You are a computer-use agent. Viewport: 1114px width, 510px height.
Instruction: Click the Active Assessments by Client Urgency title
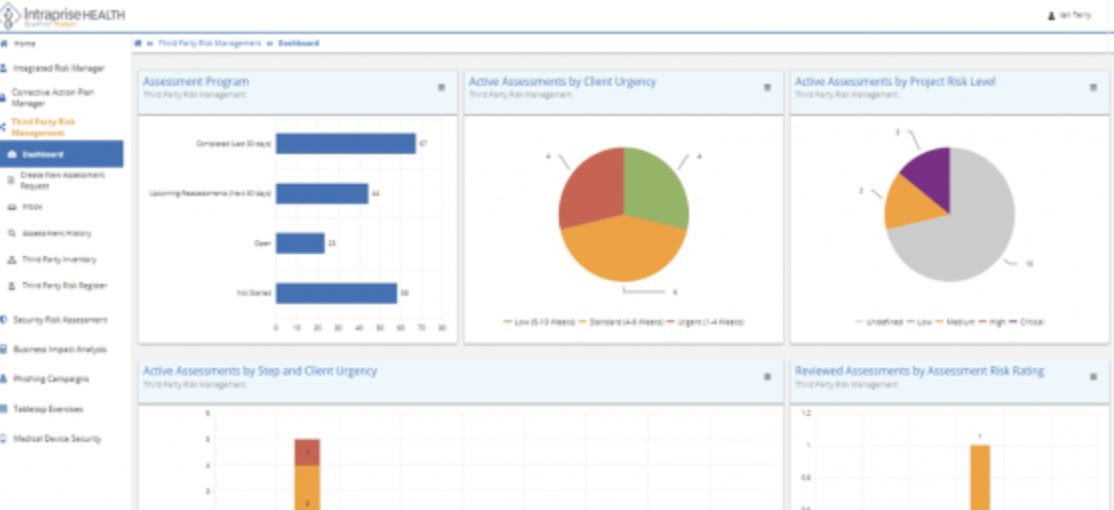[563, 82]
